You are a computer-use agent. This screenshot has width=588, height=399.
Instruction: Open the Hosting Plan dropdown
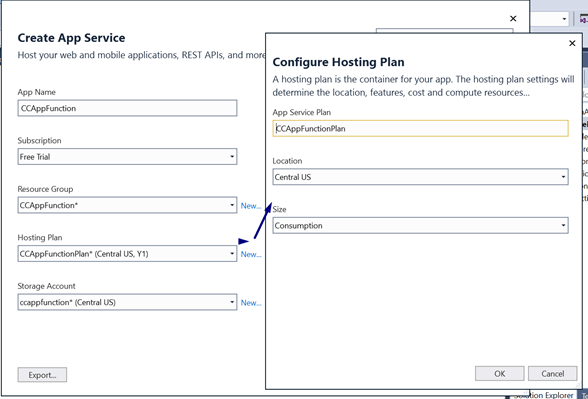coord(127,254)
